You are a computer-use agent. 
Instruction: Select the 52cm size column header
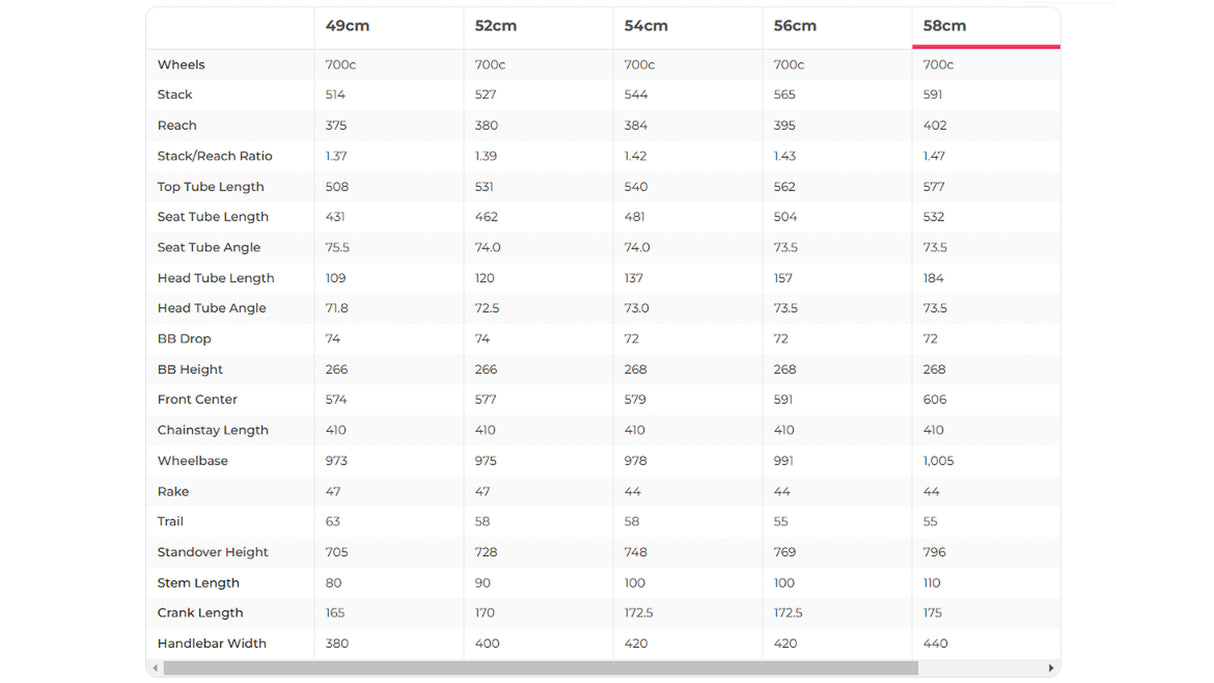(x=496, y=26)
